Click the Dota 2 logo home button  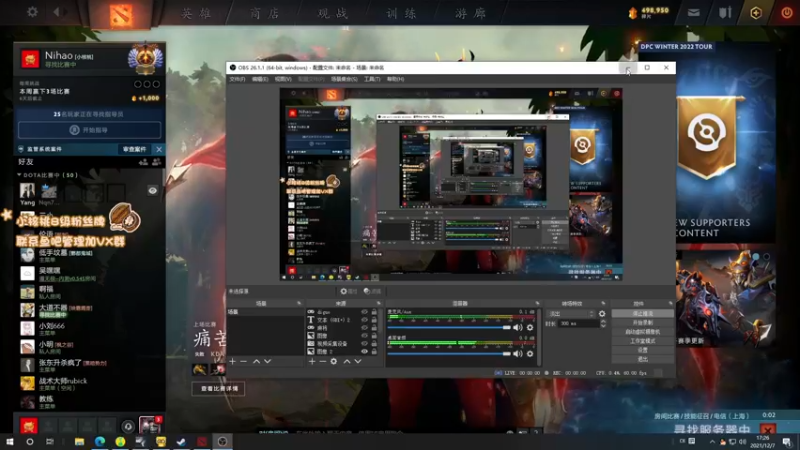[x=121, y=15]
